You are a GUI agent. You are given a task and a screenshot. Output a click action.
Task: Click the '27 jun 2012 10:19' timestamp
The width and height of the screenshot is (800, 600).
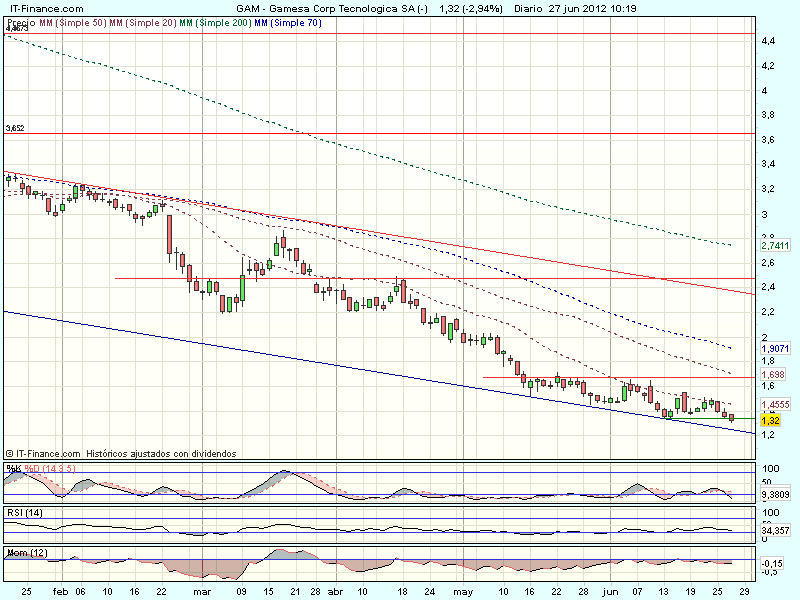(x=593, y=8)
